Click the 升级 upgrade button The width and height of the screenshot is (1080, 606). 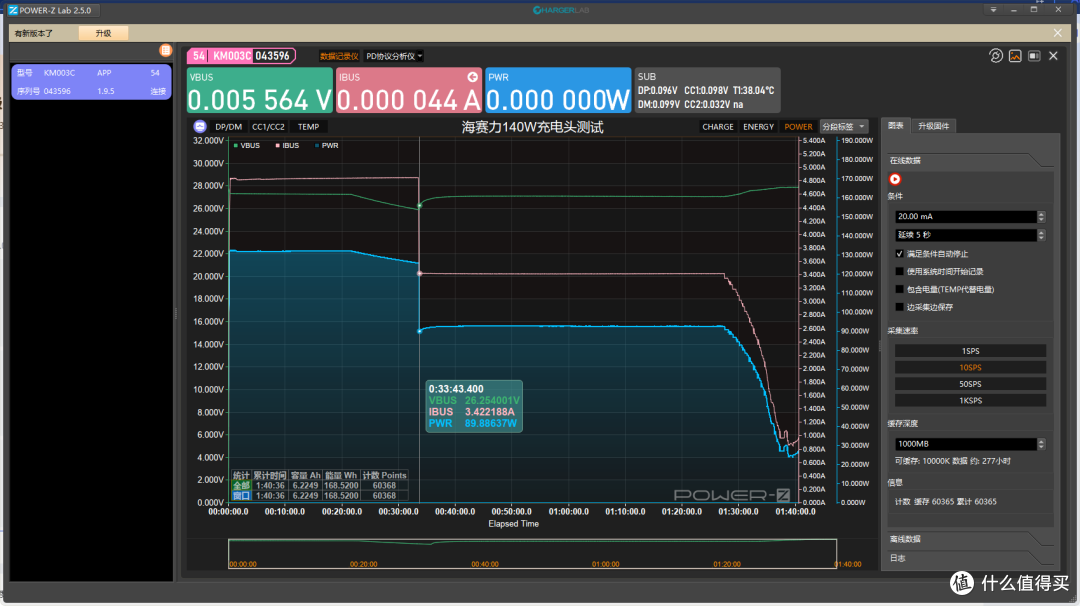coord(103,33)
